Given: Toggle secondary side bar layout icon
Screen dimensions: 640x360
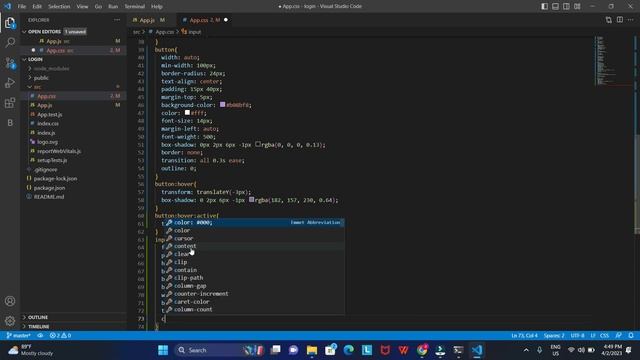Looking at the screenshot, I should point(566,7).
